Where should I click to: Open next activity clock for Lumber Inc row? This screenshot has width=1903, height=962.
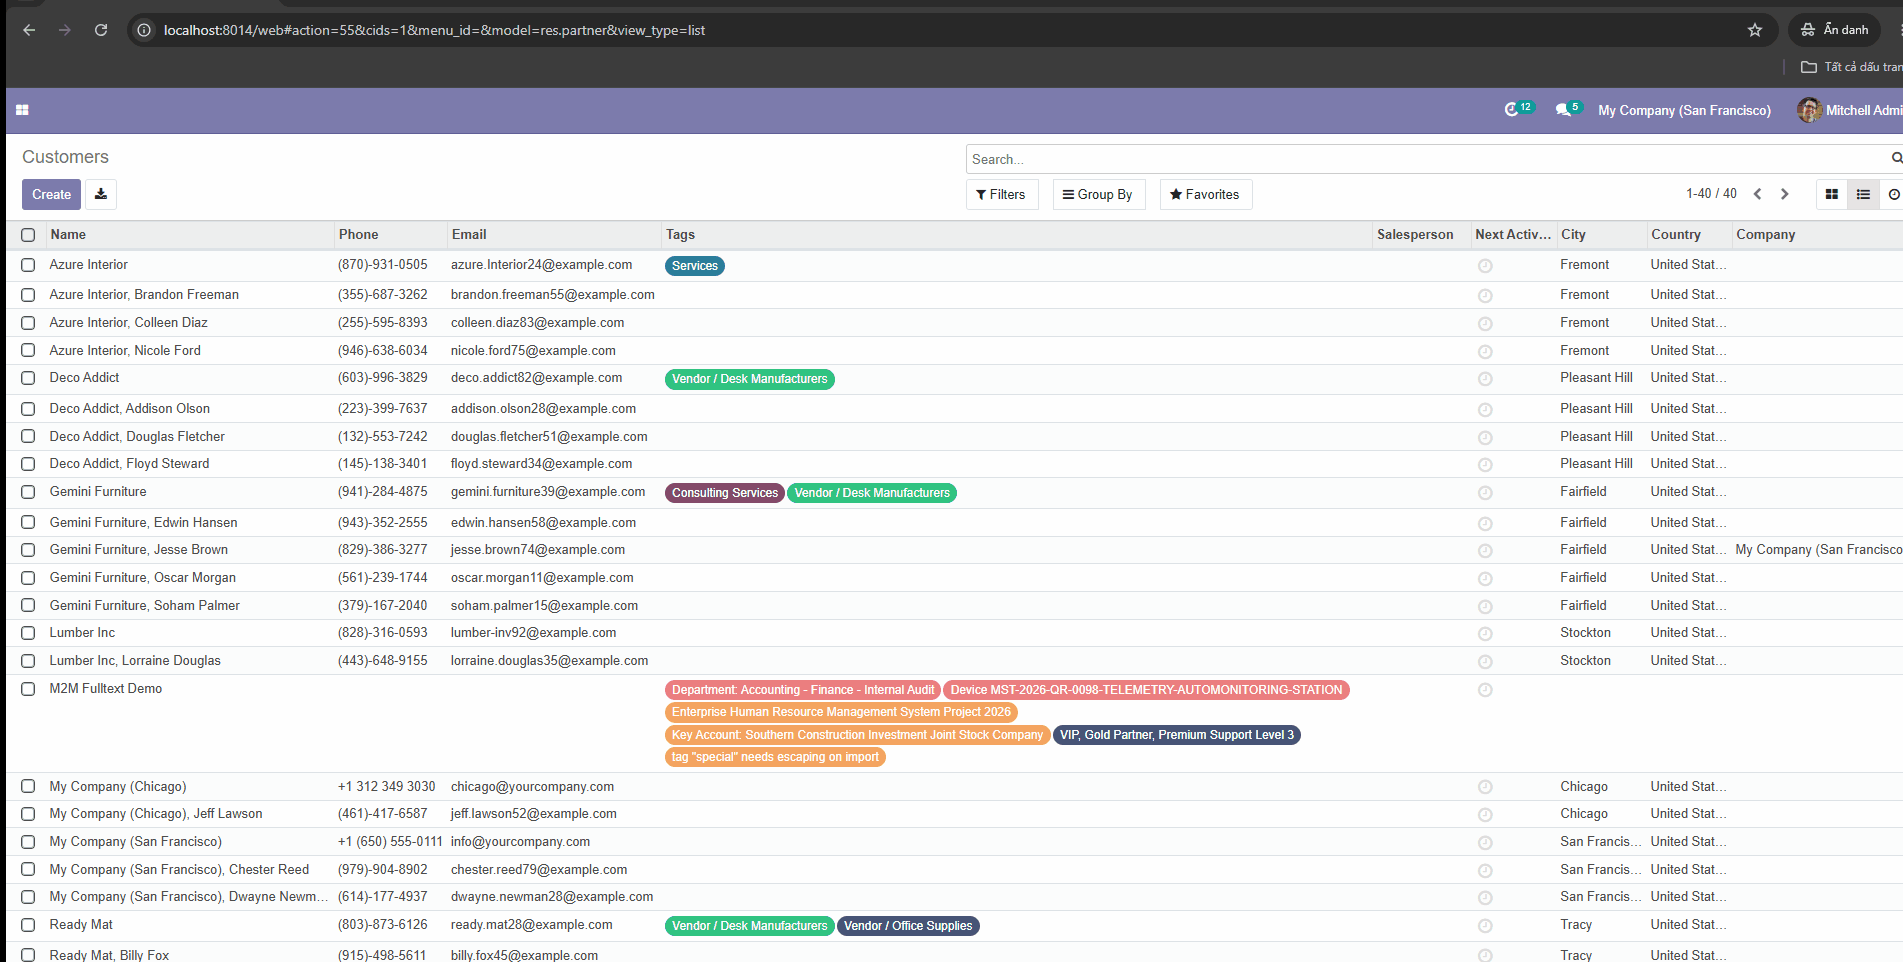coord(1485,634)
